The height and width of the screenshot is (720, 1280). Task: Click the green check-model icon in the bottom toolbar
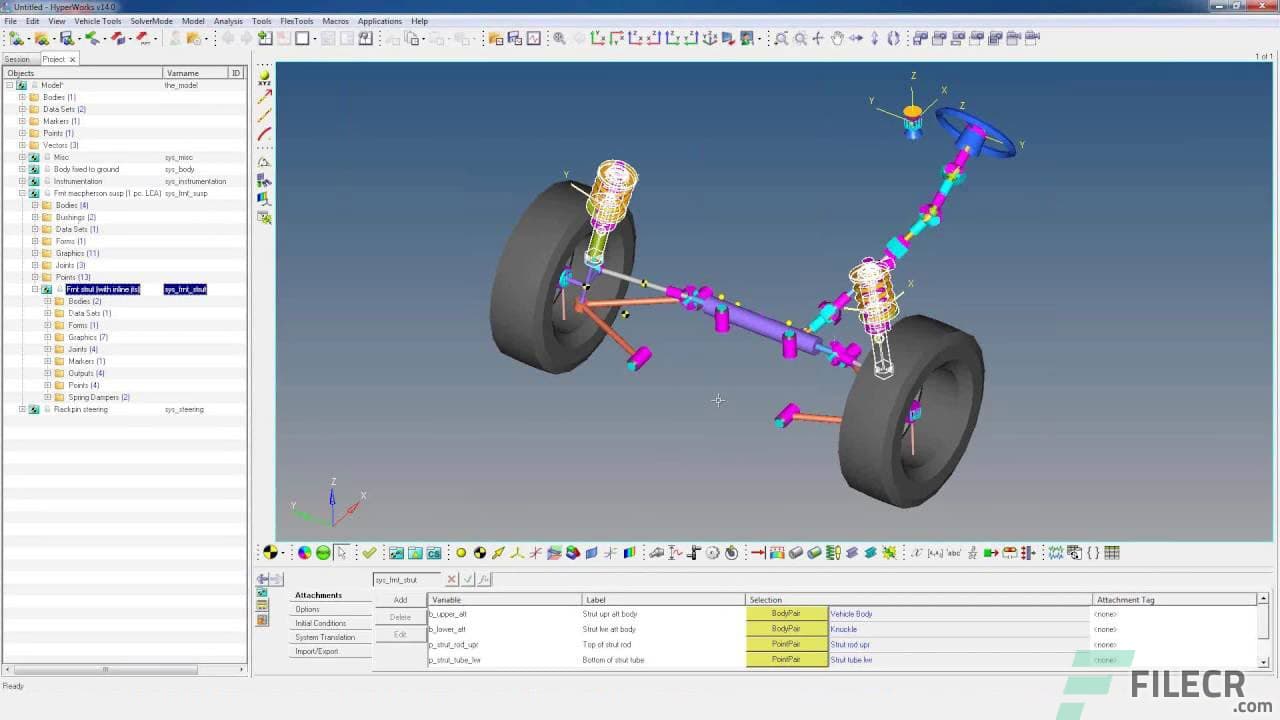coord(368,551)
